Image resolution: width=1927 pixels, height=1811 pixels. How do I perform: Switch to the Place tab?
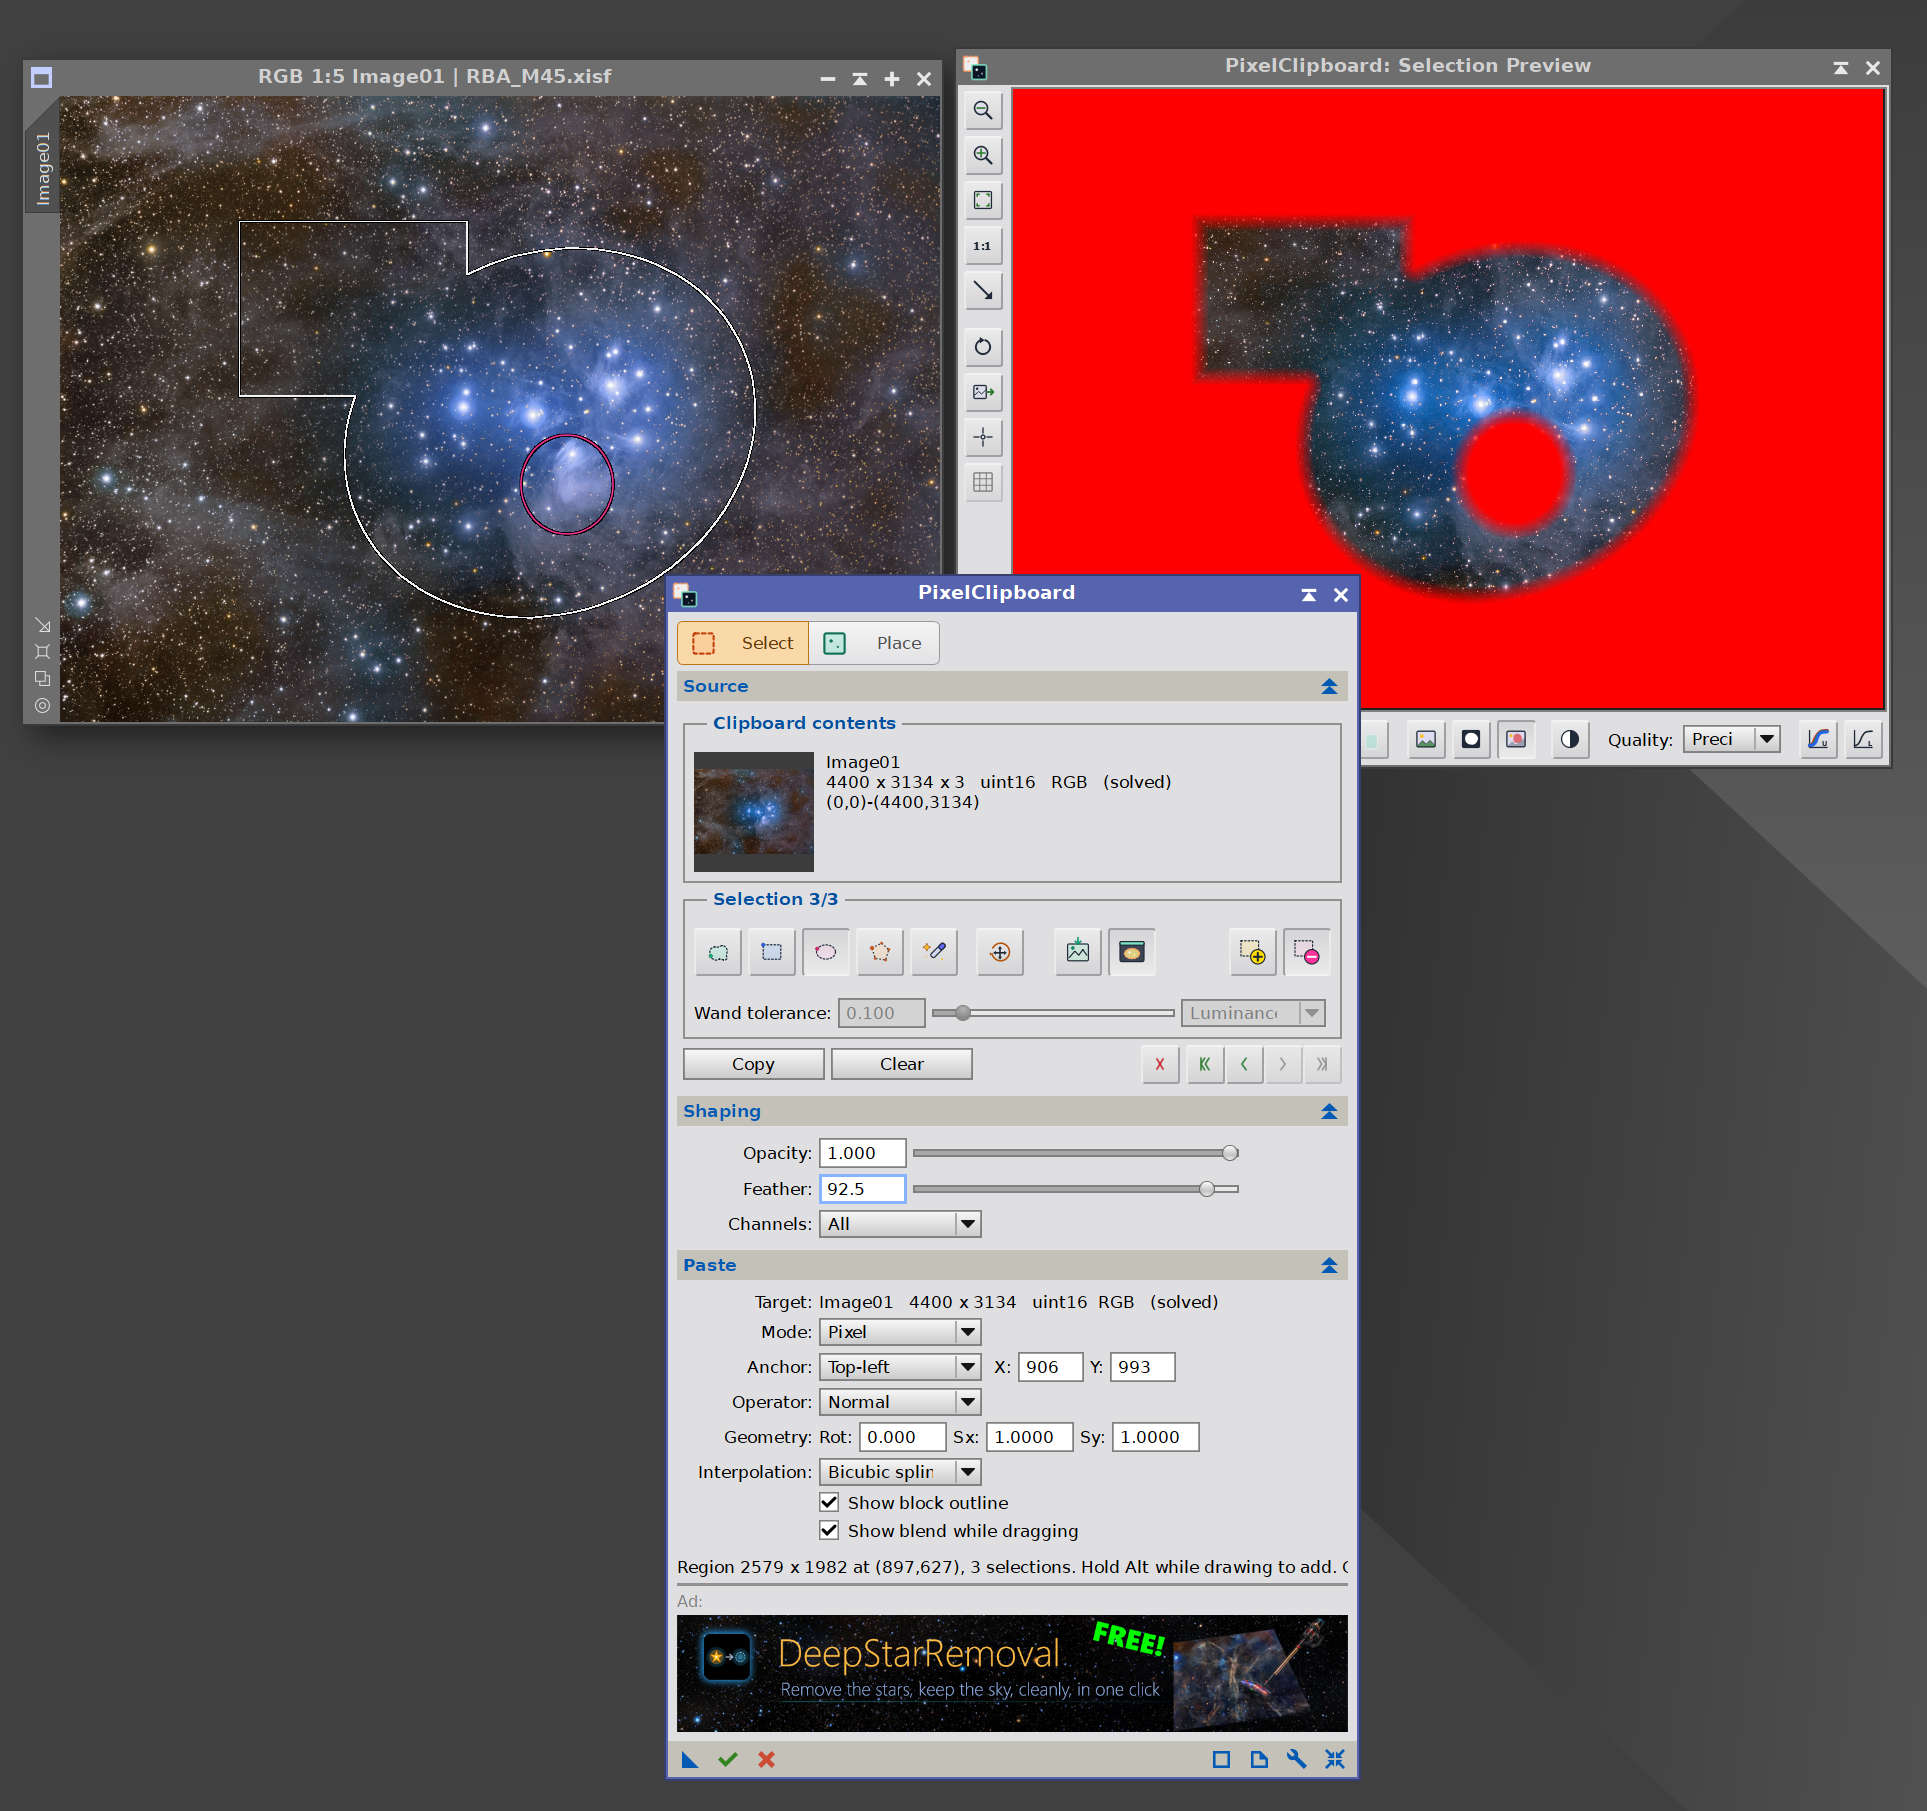[874, 643]
